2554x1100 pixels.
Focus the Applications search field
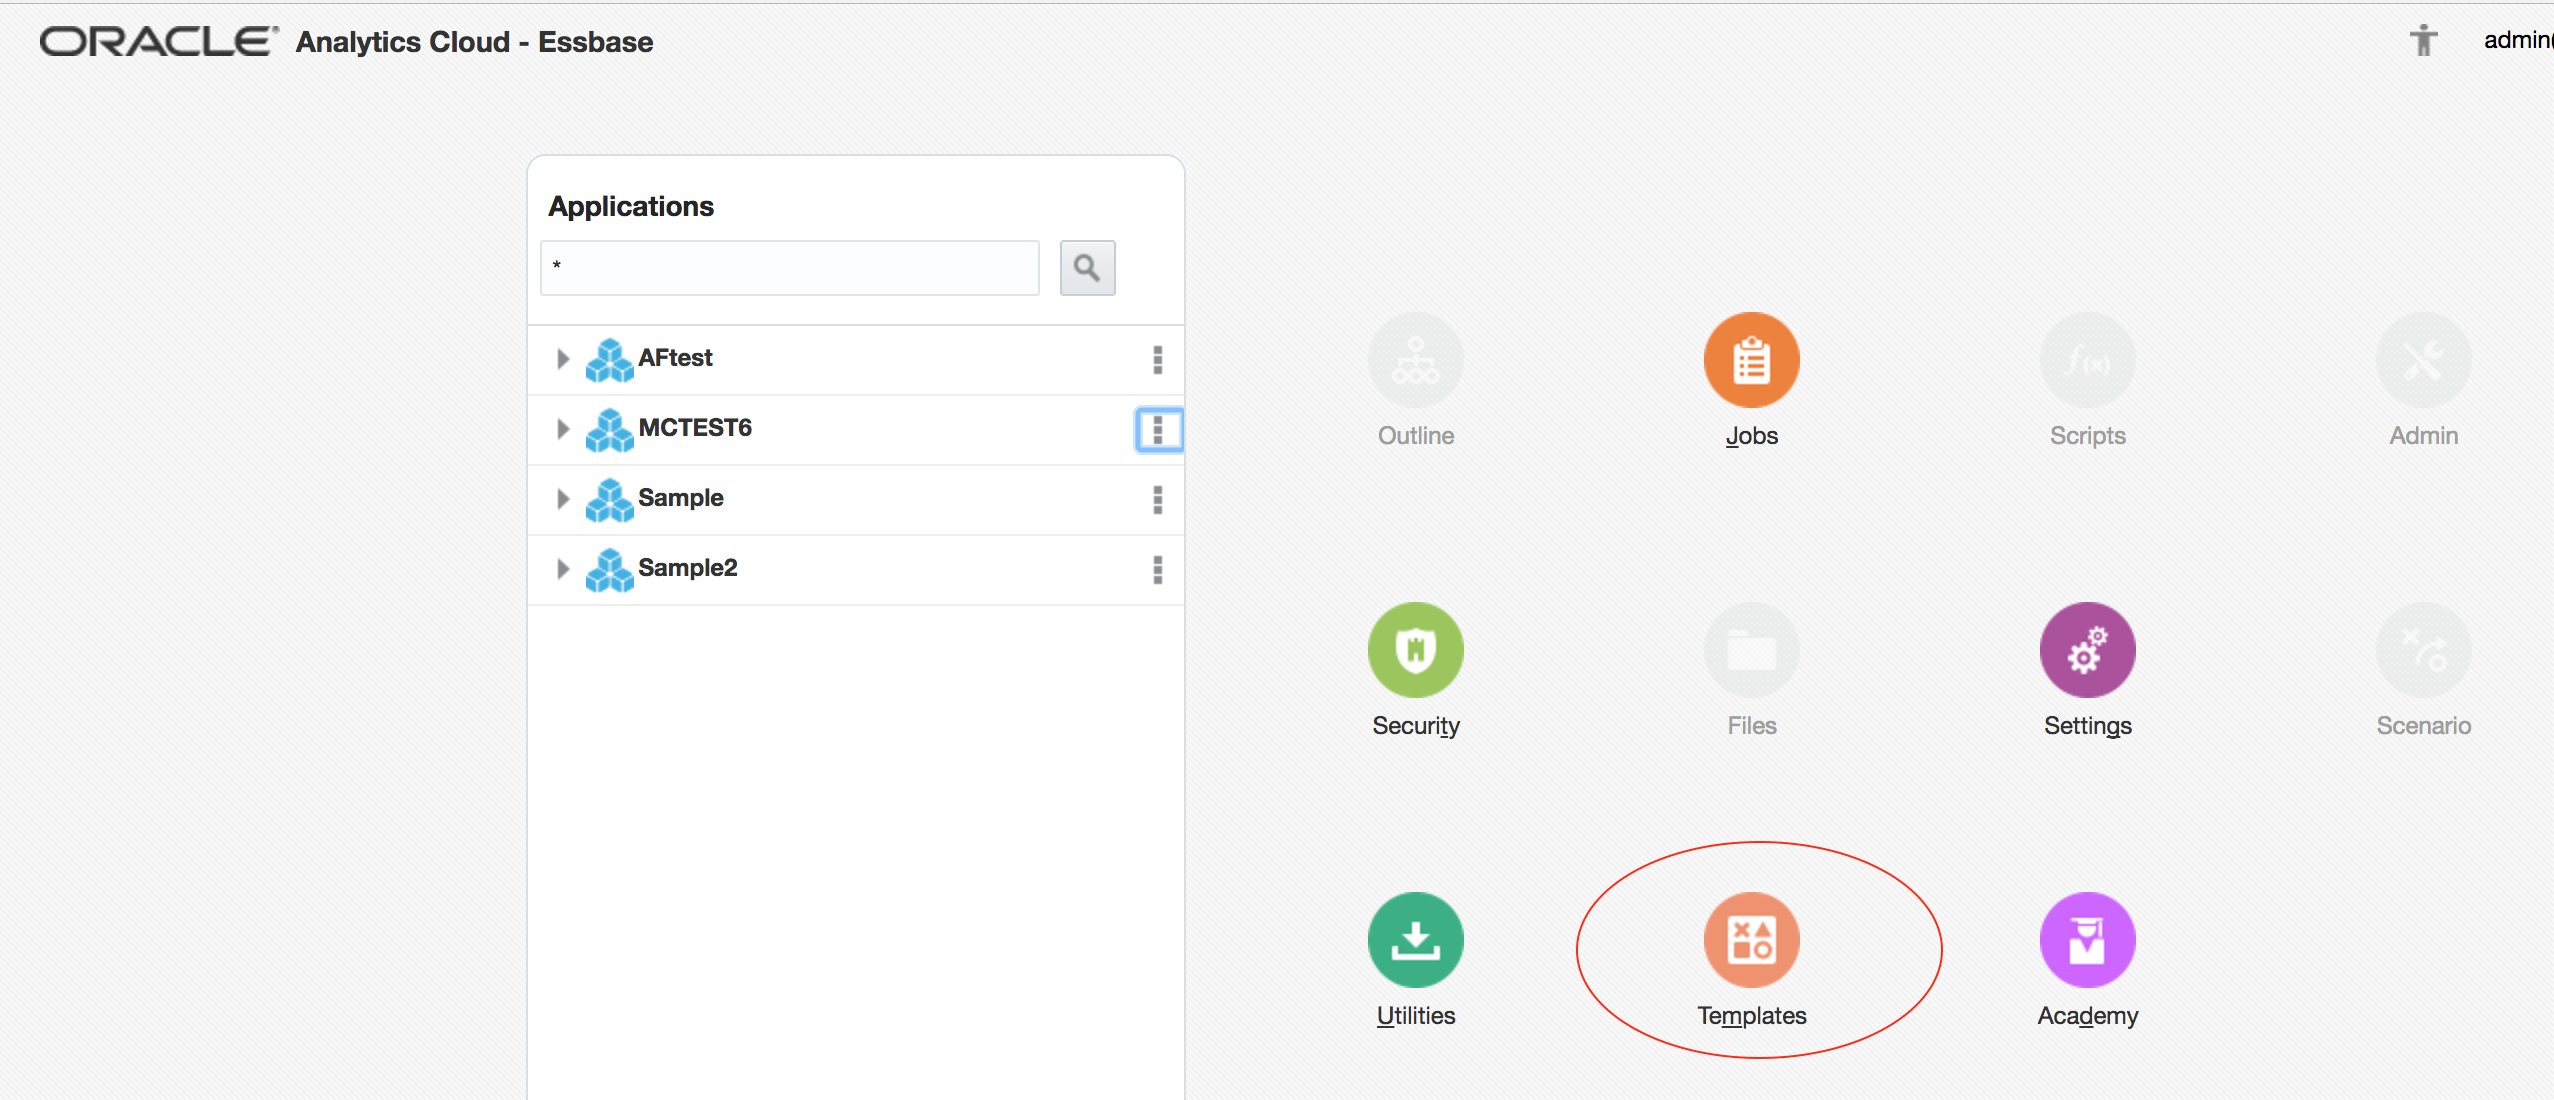[x=790, y=268]
